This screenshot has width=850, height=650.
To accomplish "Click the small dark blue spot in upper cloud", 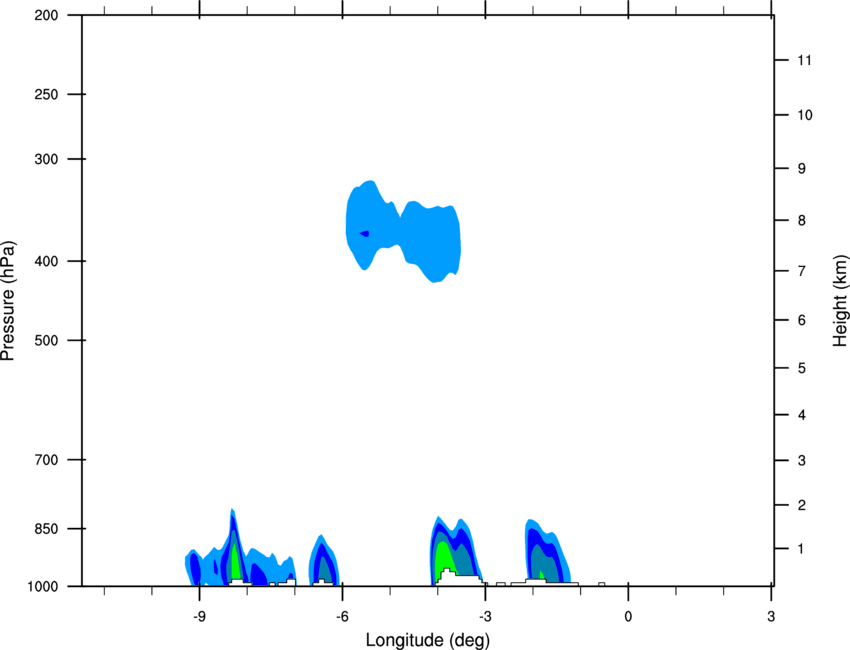I will pyautogui.click(x=365, y=234).
